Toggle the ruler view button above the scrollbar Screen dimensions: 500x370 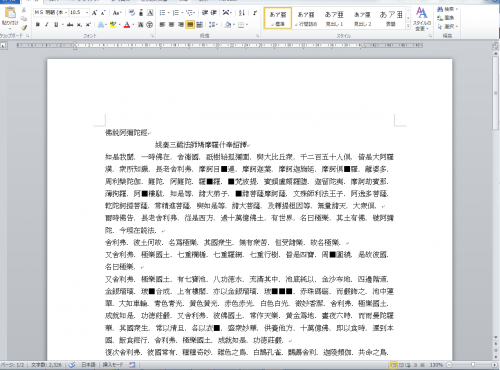495,47
